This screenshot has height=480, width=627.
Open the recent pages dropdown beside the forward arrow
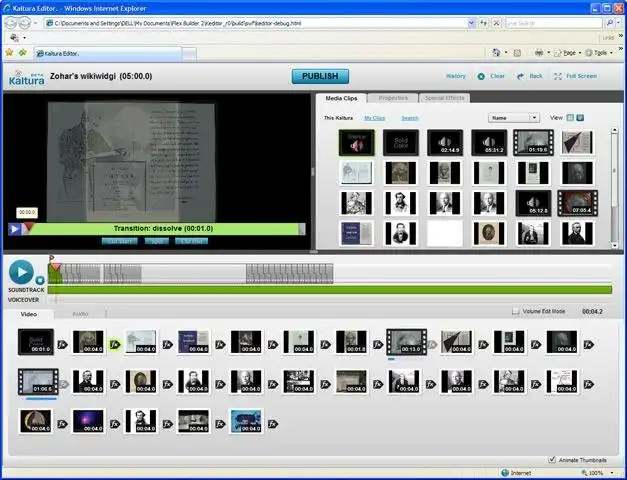point(36,23)
